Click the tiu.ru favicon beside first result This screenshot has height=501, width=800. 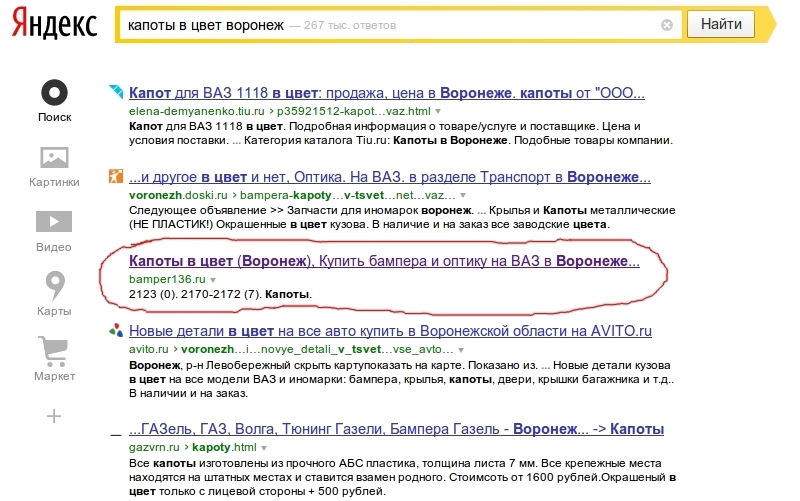116,92
